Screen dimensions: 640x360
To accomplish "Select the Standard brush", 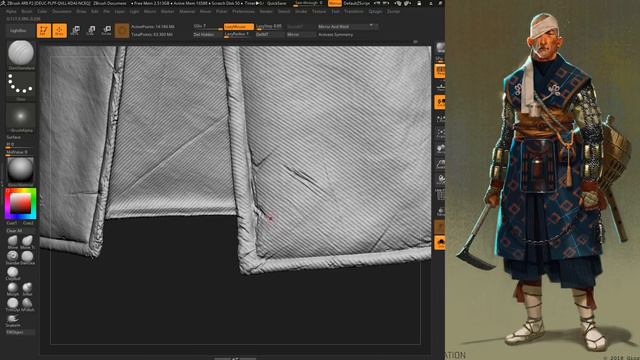I will click(13, 257).
